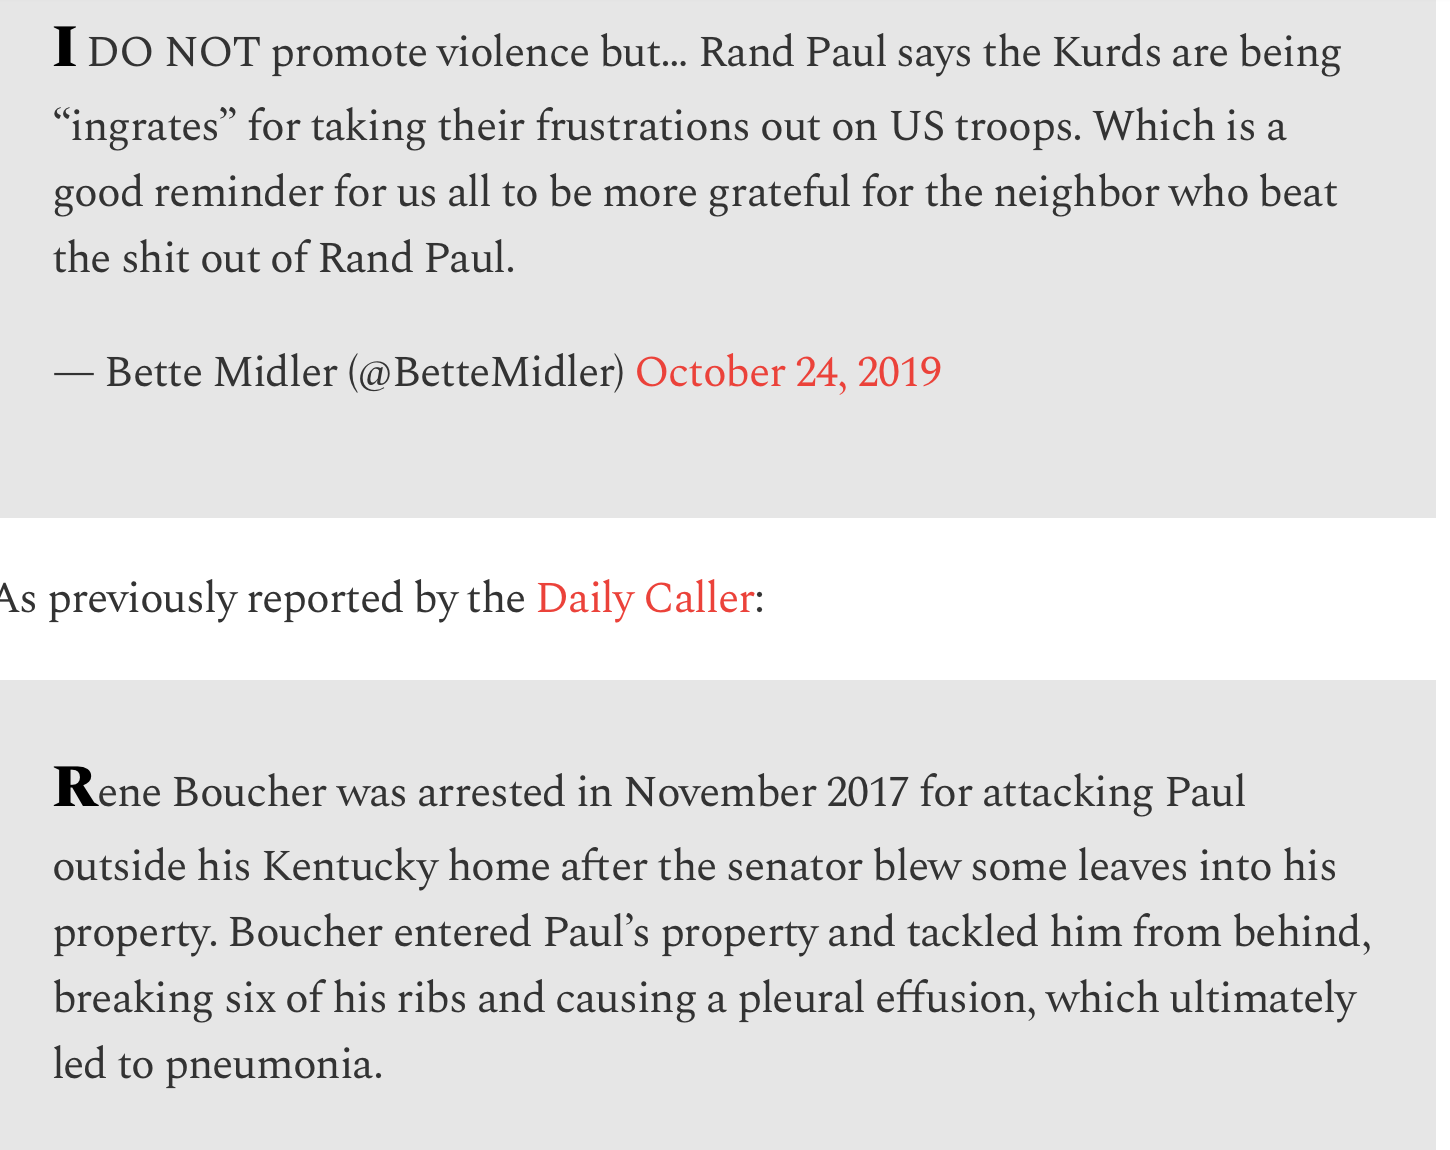Image resolution: width=1450 pixels, height=1150 pixels.
Task: Click the word "pneumonia" ending the quote
Action: 273,1066
